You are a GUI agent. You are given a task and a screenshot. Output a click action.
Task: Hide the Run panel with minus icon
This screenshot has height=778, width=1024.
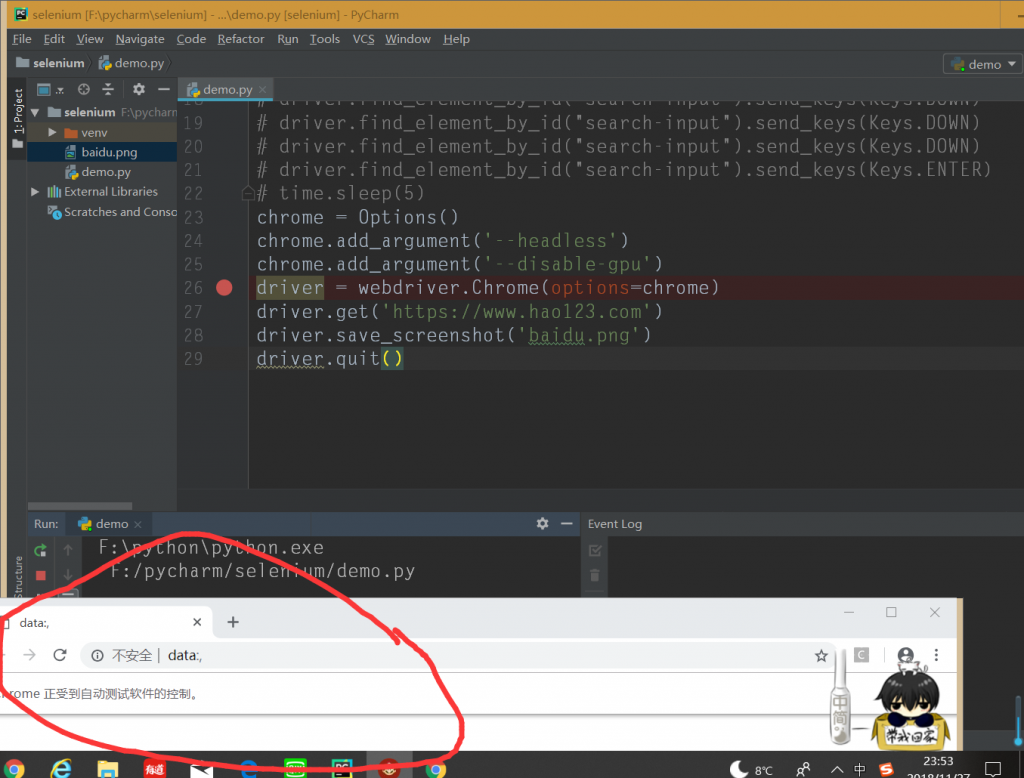(566, 523)
